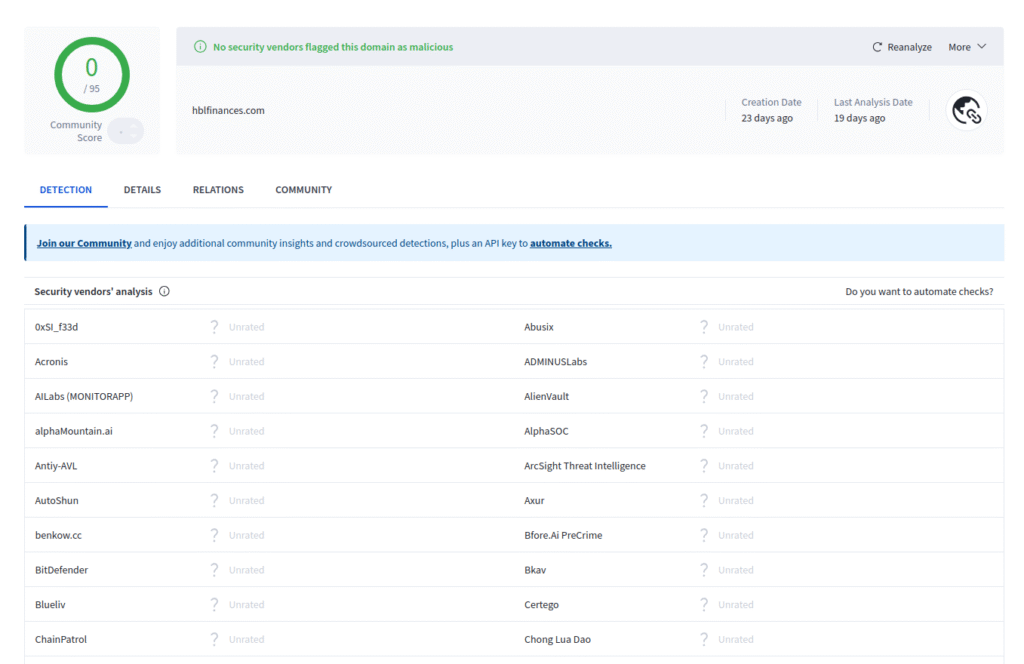This screenshot has width=1024, height=664.
Task: Open the RELATIONS tab
Action: 218,189
